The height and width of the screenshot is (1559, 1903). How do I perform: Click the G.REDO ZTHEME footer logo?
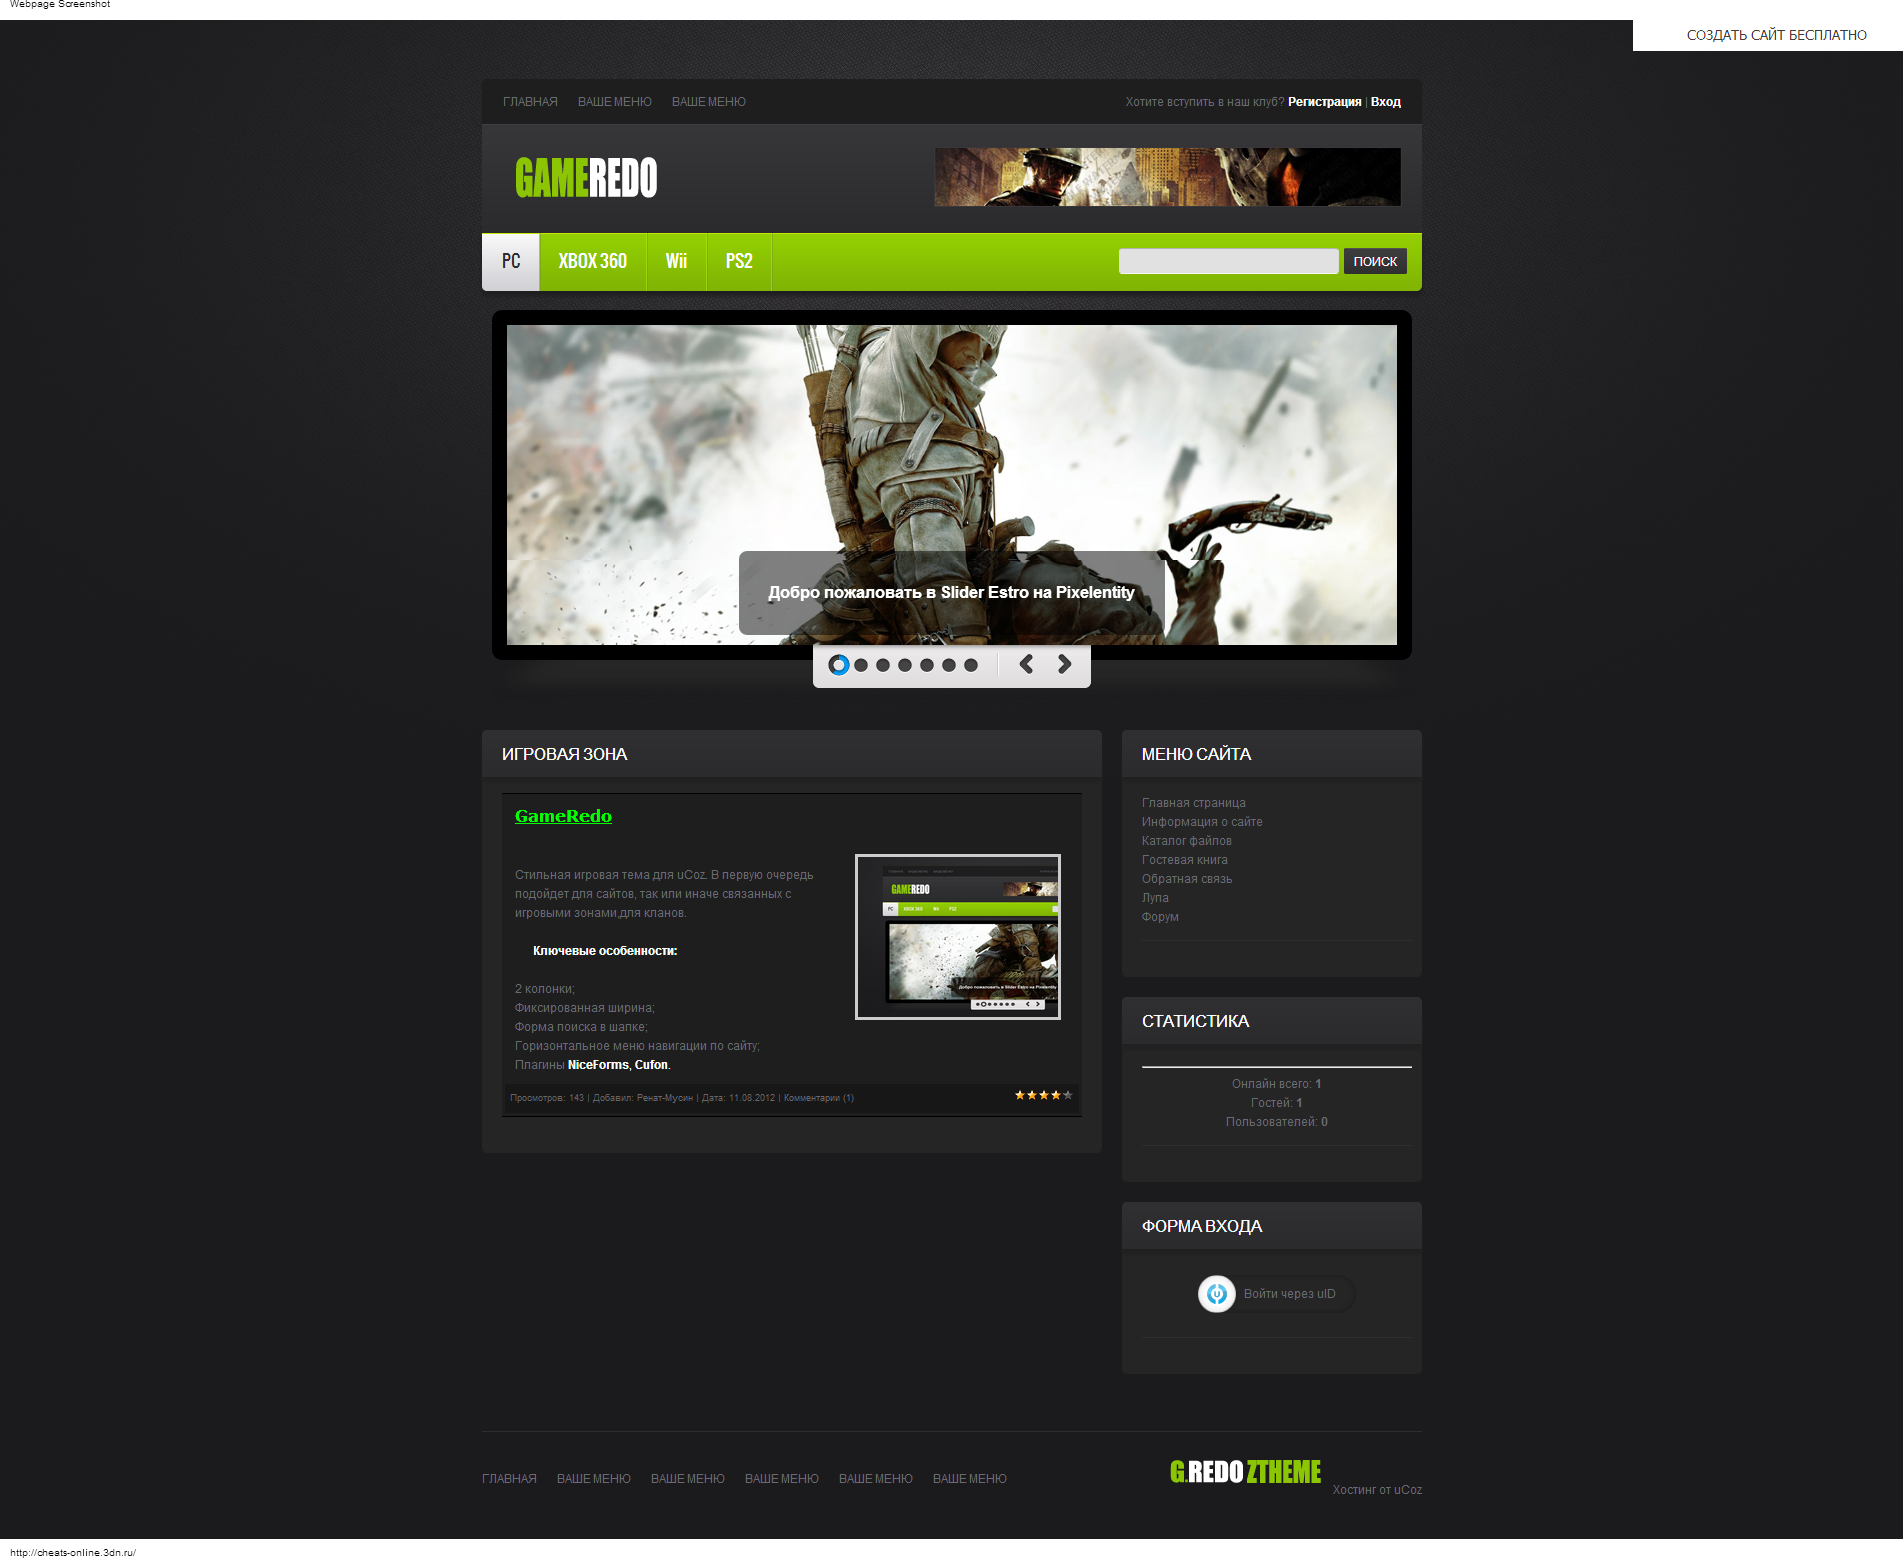click(x=1245, y=1472)
